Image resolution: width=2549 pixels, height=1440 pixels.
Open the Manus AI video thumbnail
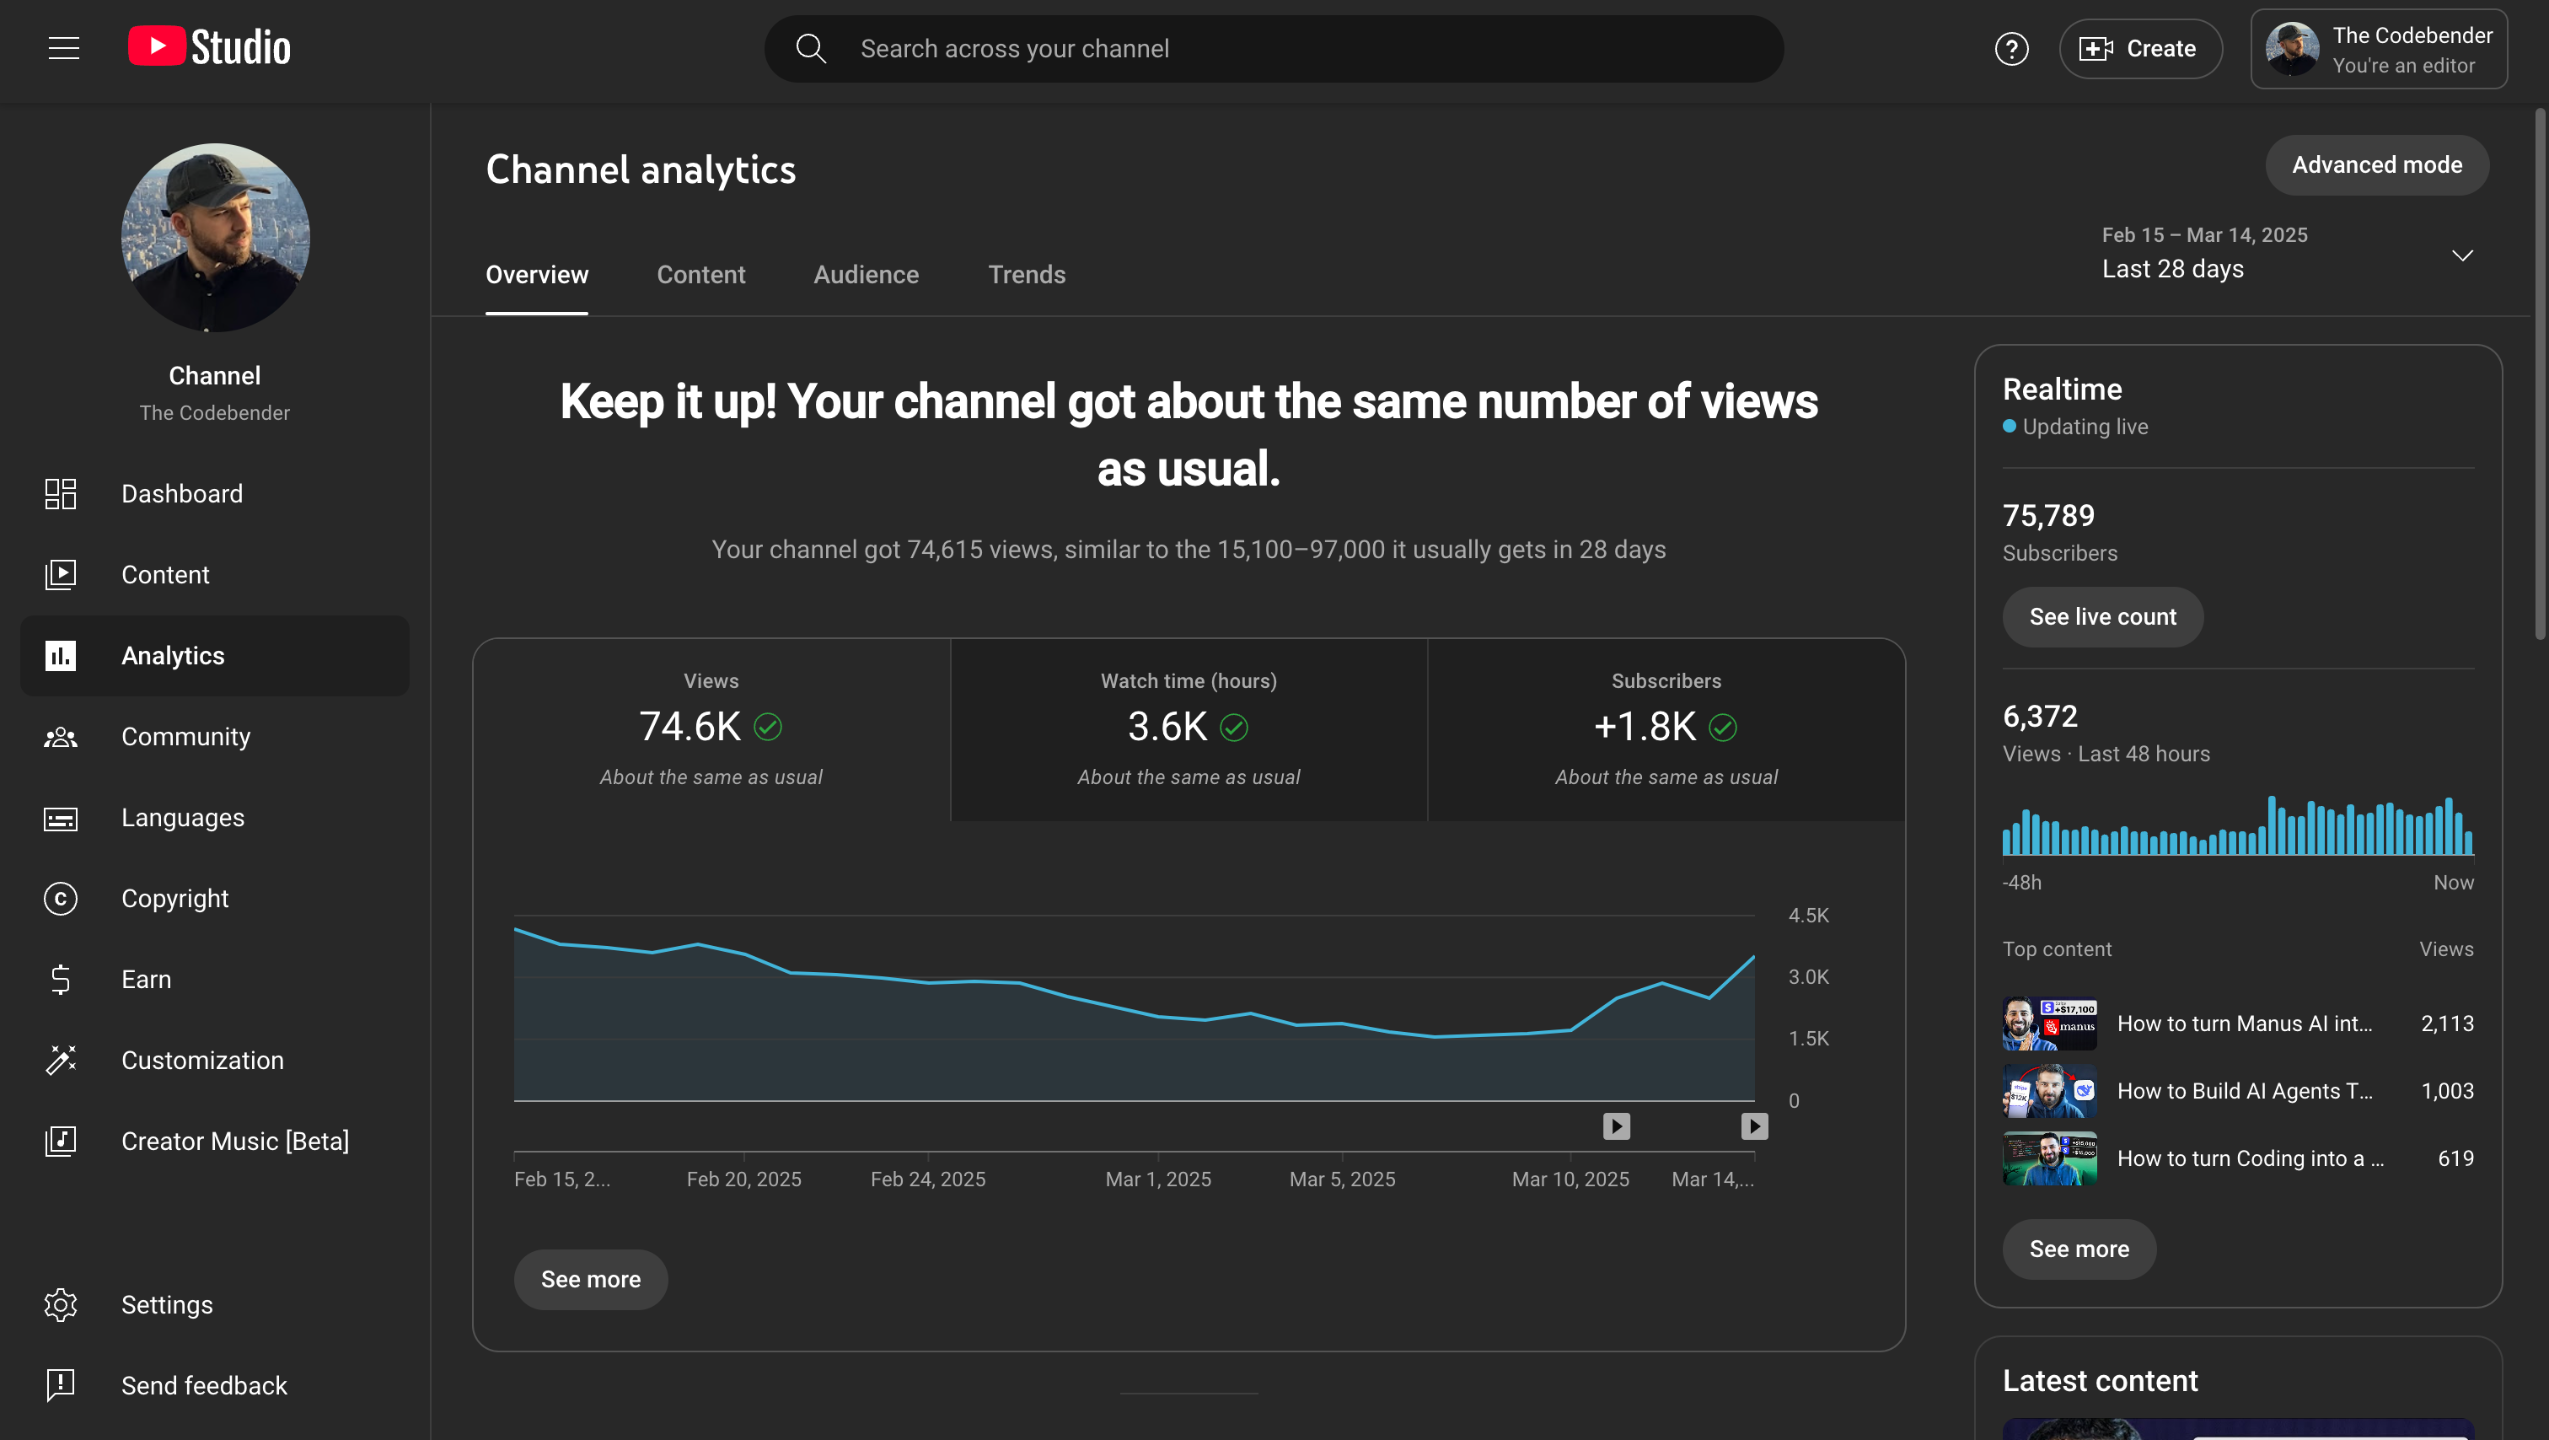click(x=2049, y=1024)
